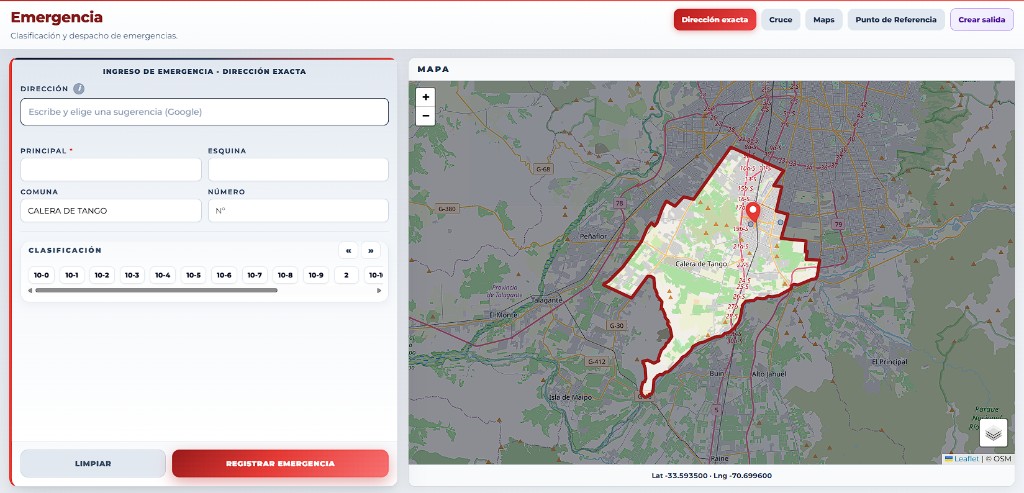Click the scrollbar left arrow in Clasificación
Screen dimensions: 1024x493
coord(30,291)
